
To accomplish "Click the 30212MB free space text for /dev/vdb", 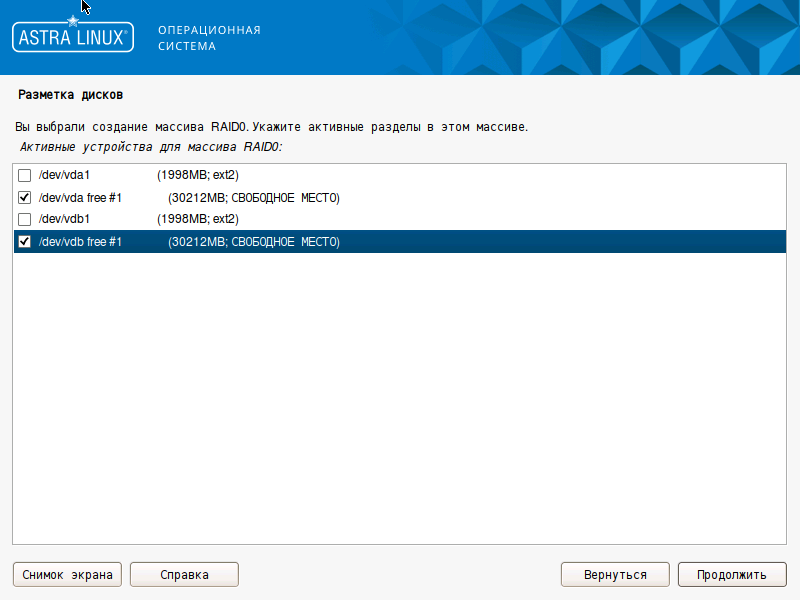I will [254, 242].
